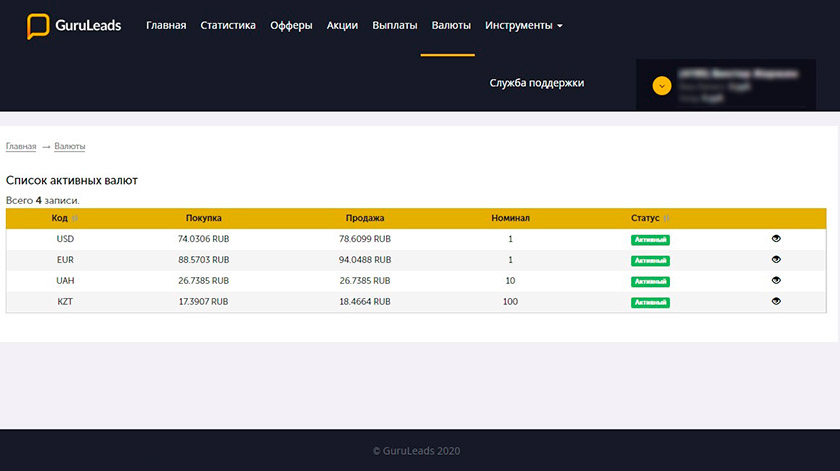Click the Главная breadcrumb link

click(21, 146)
